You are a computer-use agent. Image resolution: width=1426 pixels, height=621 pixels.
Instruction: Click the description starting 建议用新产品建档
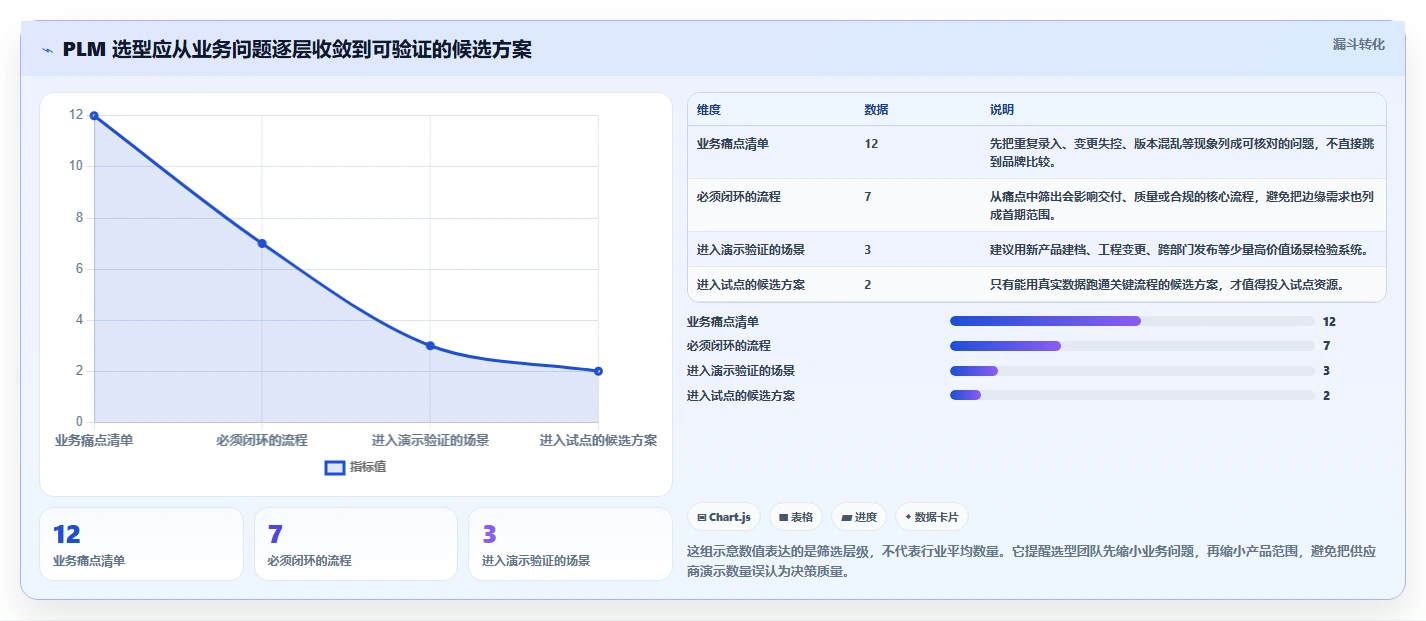1179,249
